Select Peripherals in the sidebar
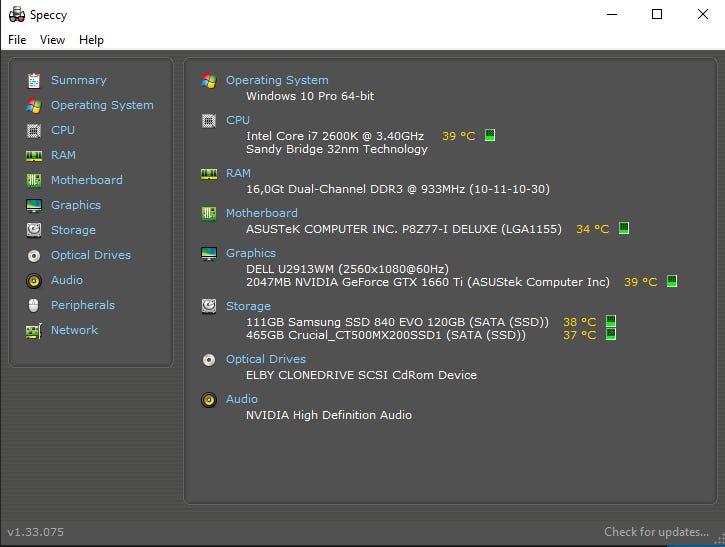The image size is (725, 547). [83, 305]
